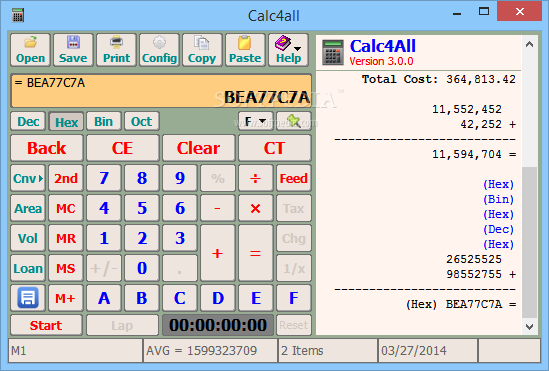Click hex digit E key
Screen dimensions: 549x371
256,298
